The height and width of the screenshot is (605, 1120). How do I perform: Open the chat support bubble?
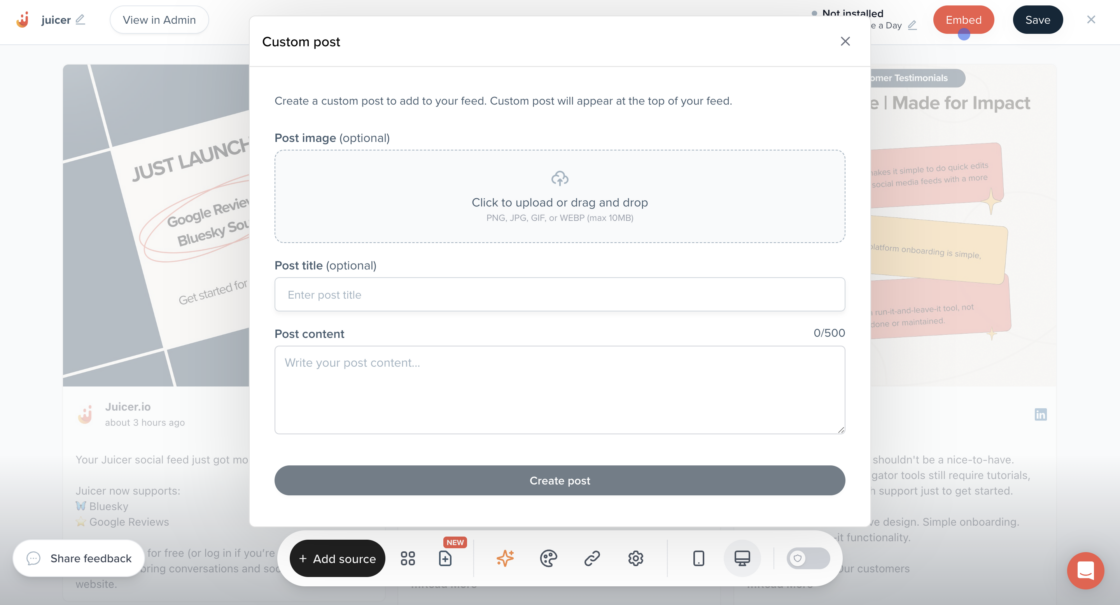(x=1085, y=571)
